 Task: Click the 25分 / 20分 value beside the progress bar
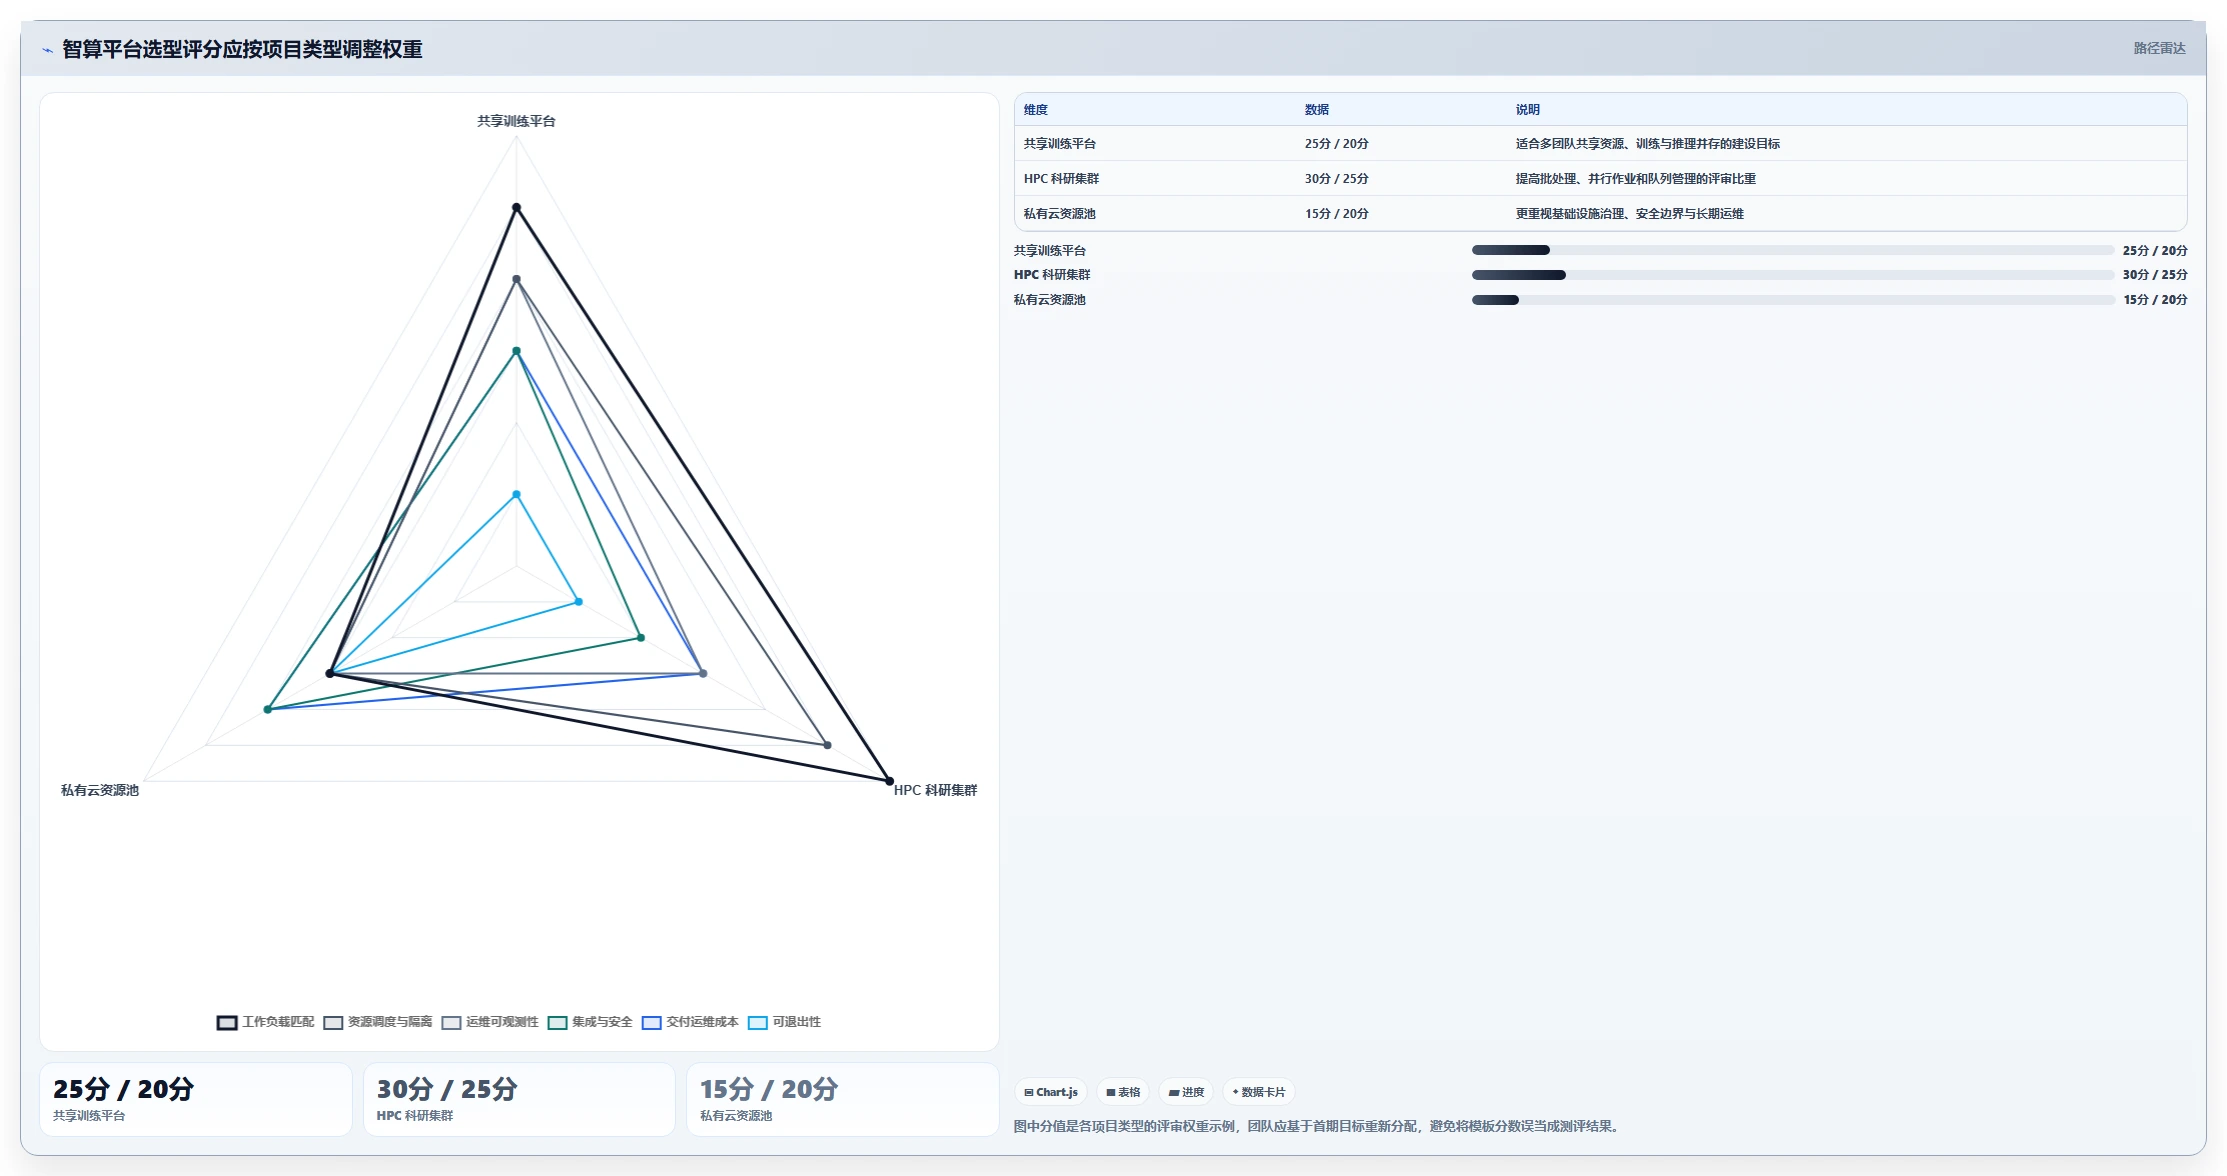point(2155,250)
